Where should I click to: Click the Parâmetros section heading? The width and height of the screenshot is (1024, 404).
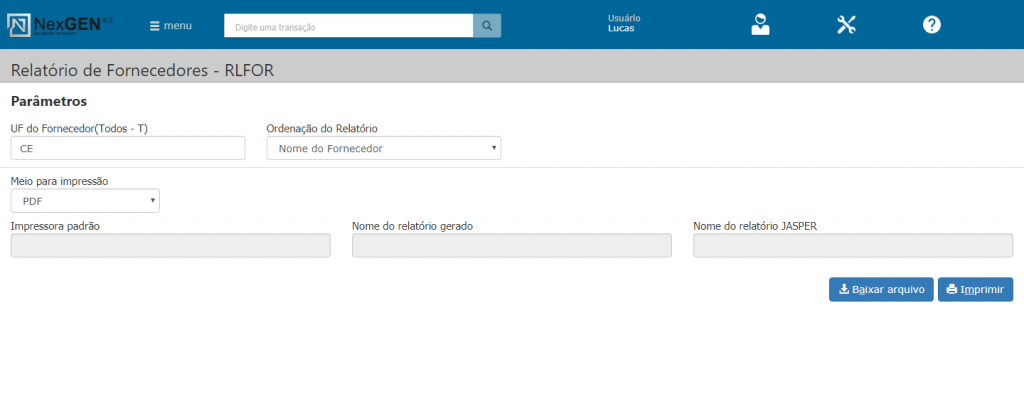click(48, 101)
